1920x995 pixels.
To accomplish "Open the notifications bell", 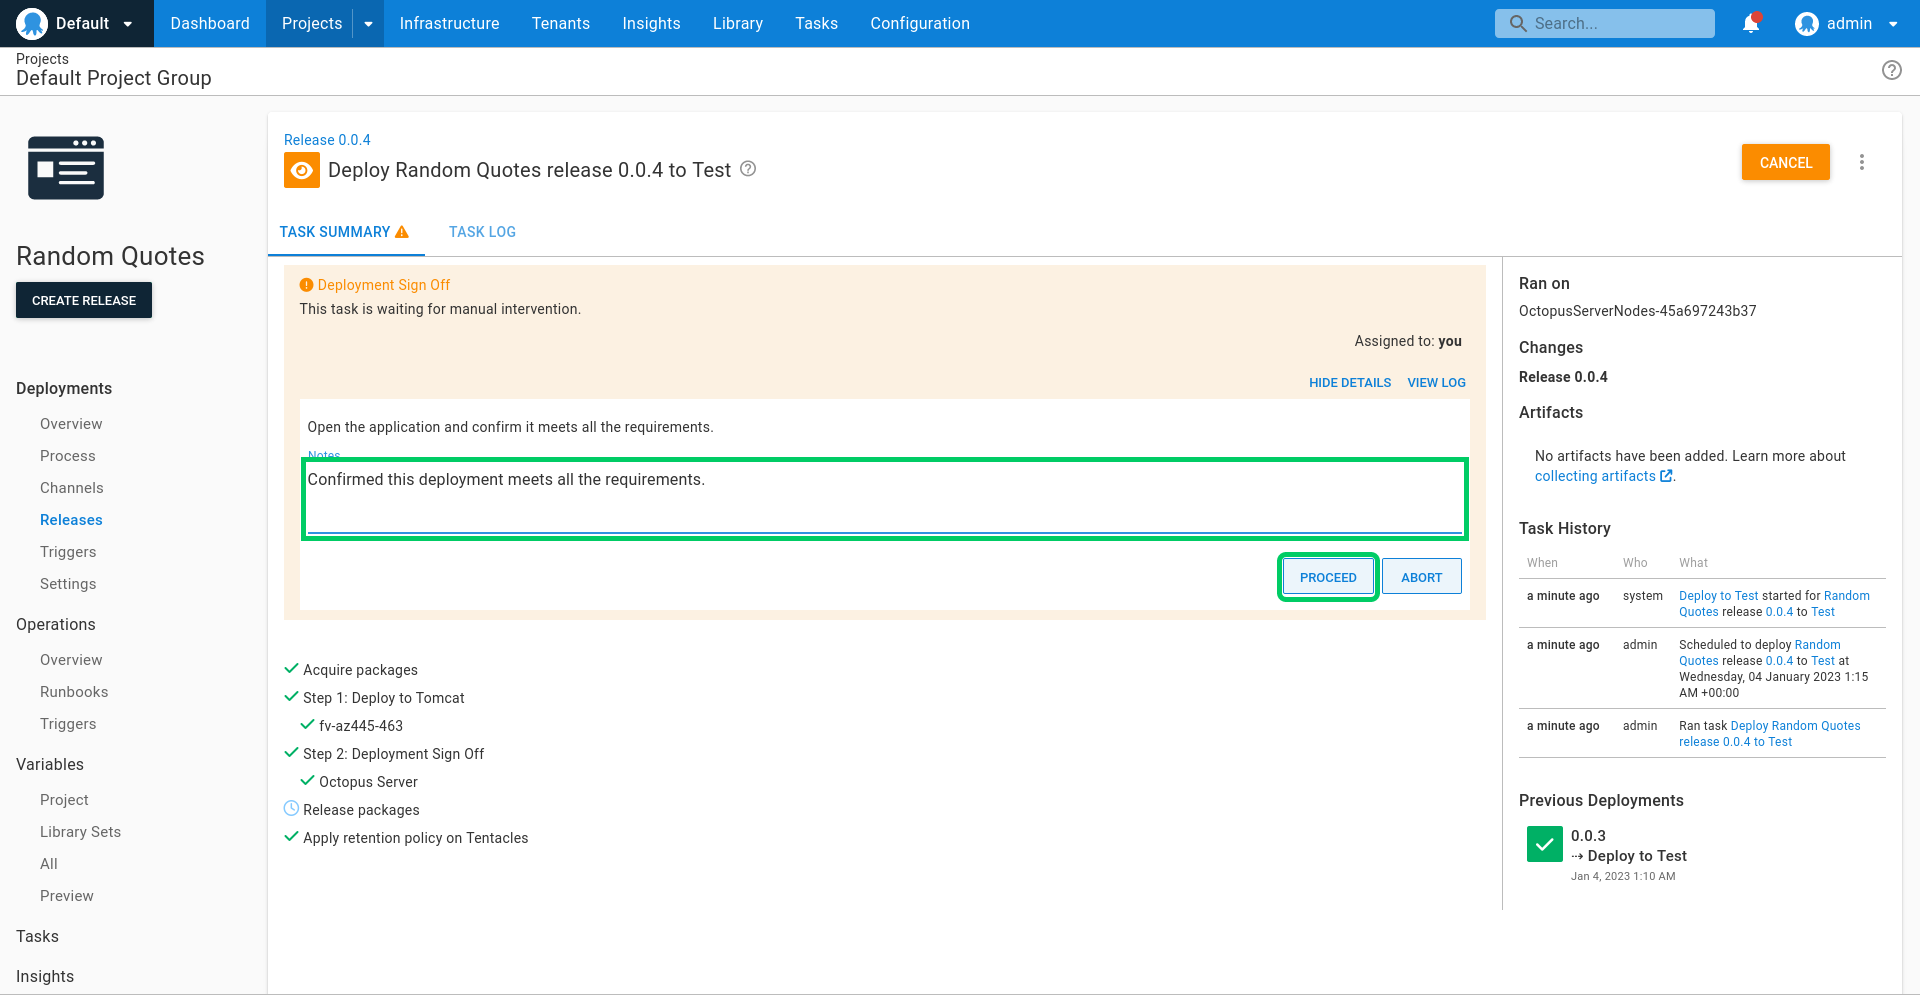I will (x=1751, y=23).
